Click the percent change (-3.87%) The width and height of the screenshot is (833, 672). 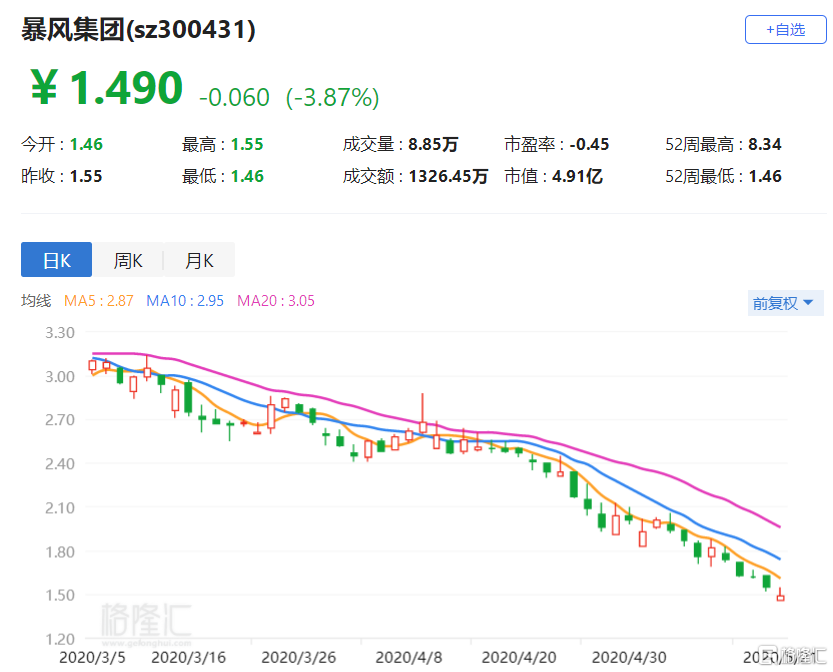click(333, 97)
